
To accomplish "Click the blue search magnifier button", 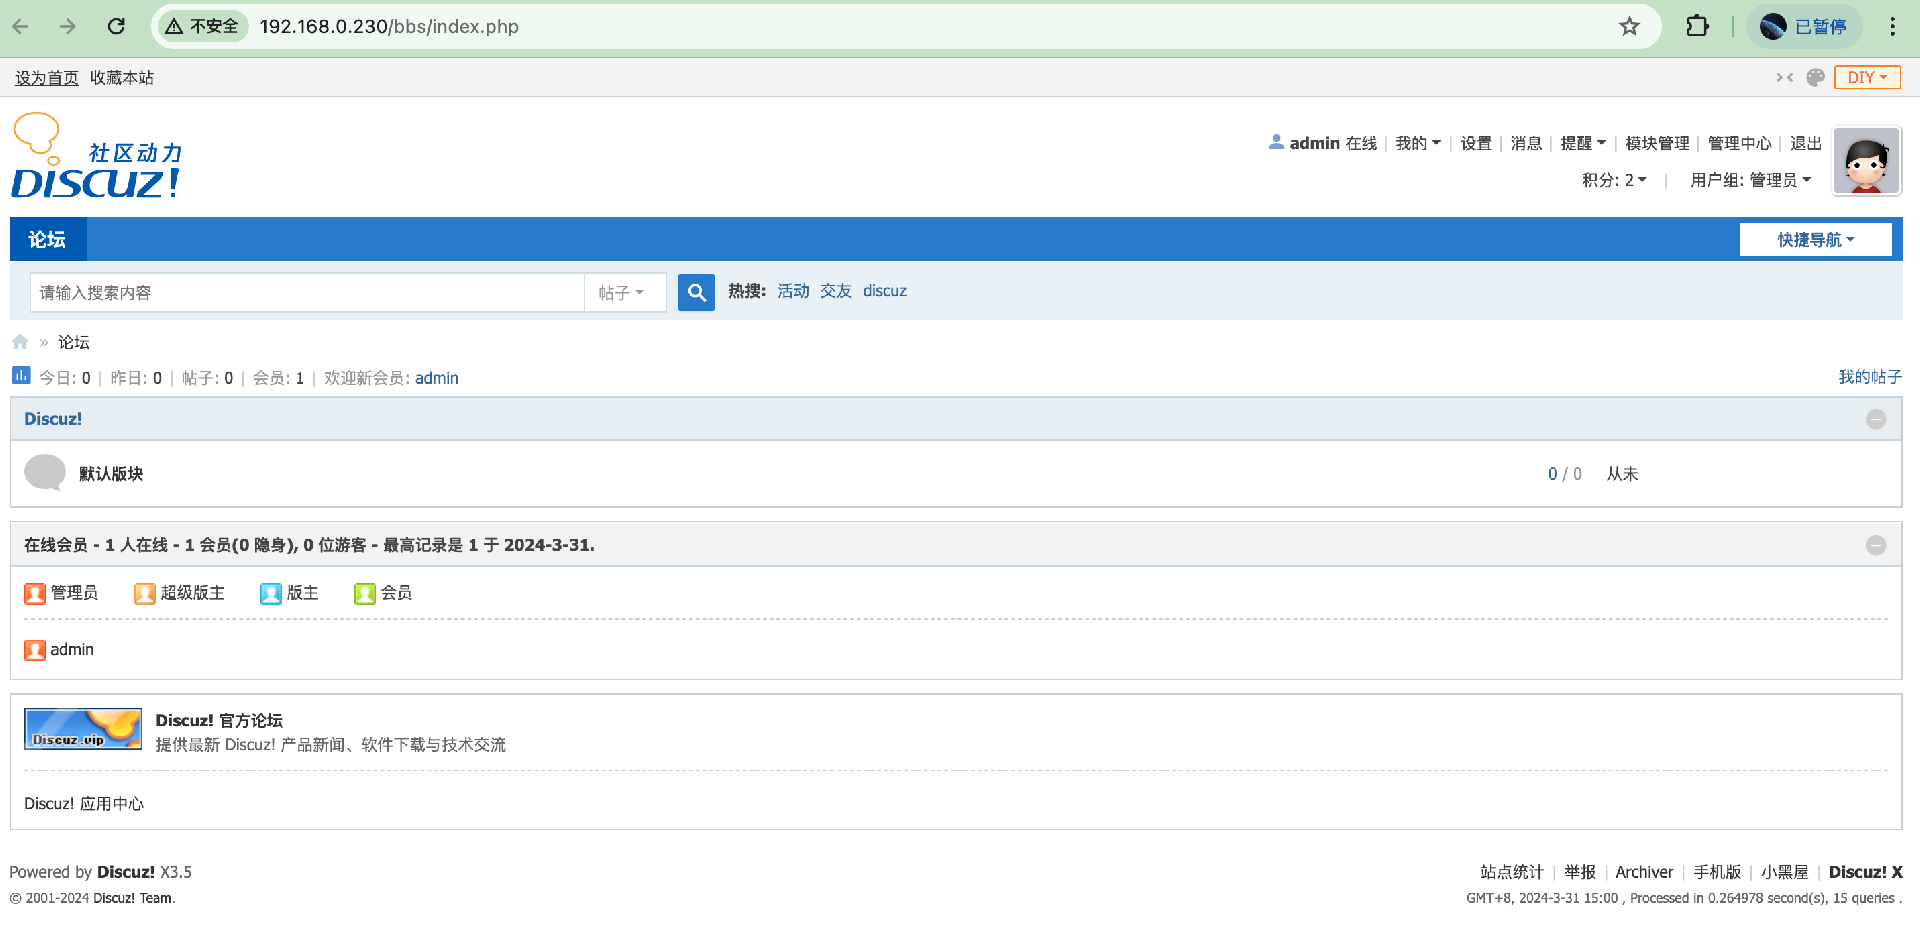I will click(x=696, y=292).
